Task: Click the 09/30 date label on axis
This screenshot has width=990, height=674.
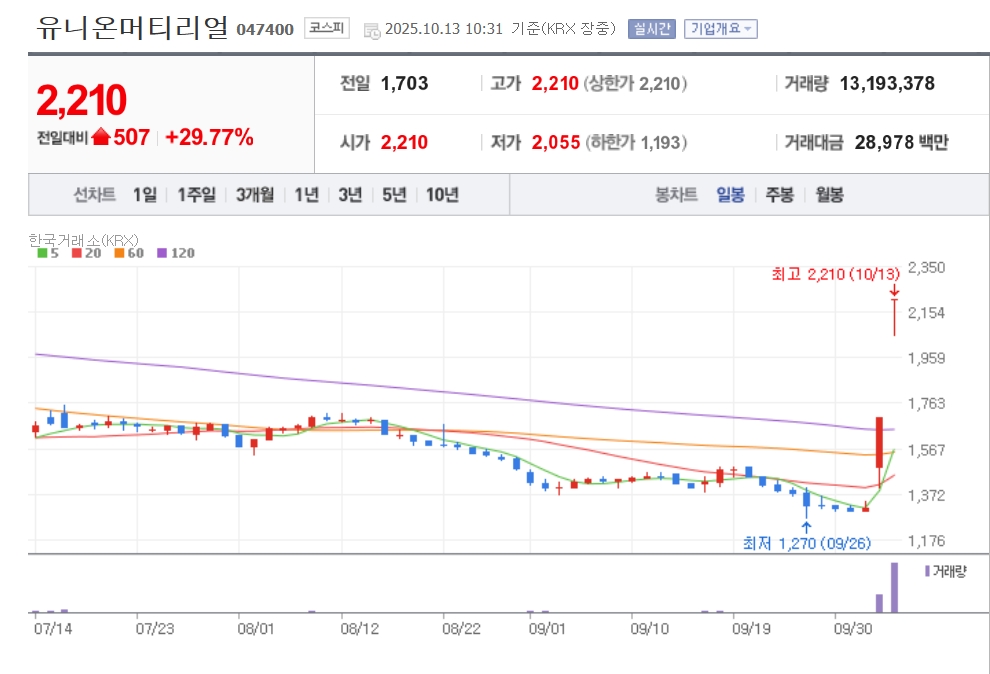Action: coord(853,629)
